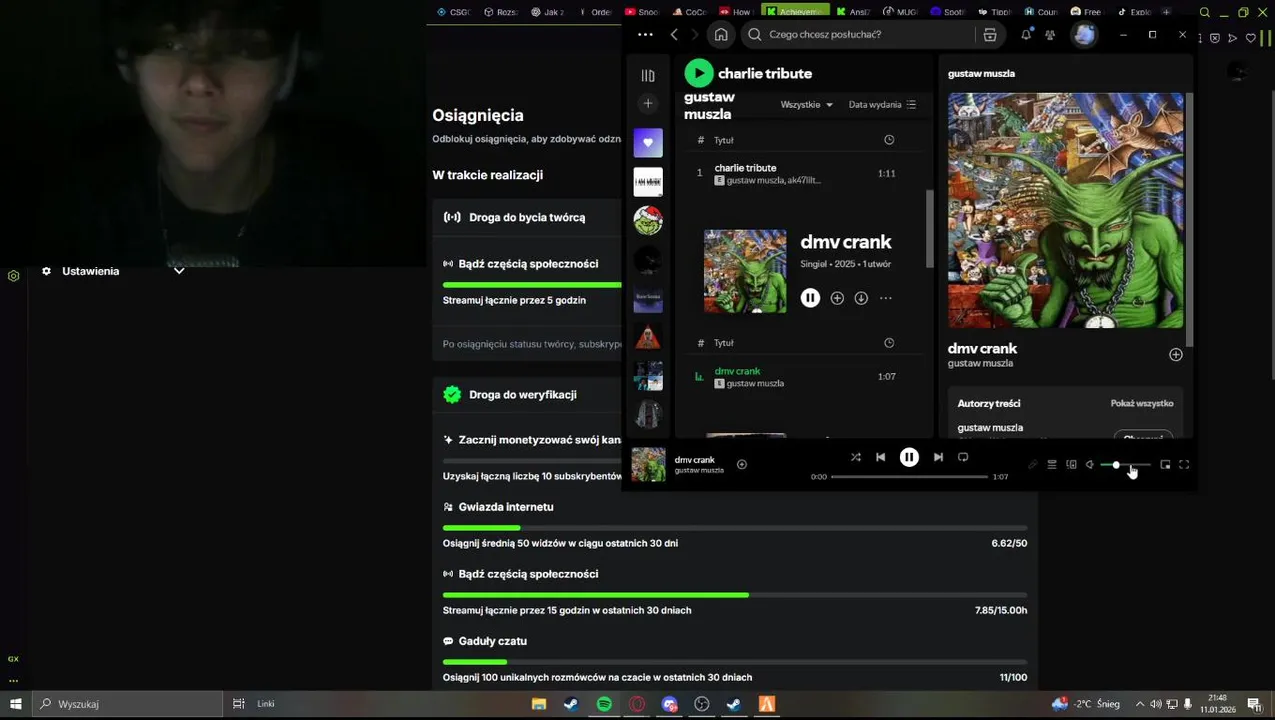The height and width of the screenshot is (720, 1275).
Task: Switch to the 'CSGO' browser tab
Action: click(453, 12)
